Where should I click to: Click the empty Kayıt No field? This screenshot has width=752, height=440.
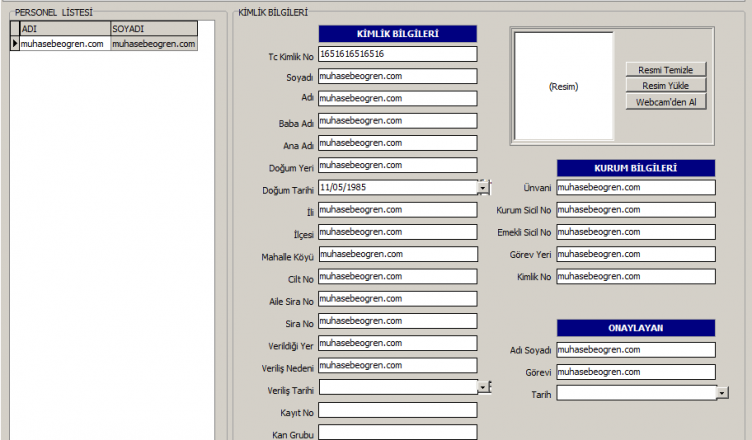point(398,410)
